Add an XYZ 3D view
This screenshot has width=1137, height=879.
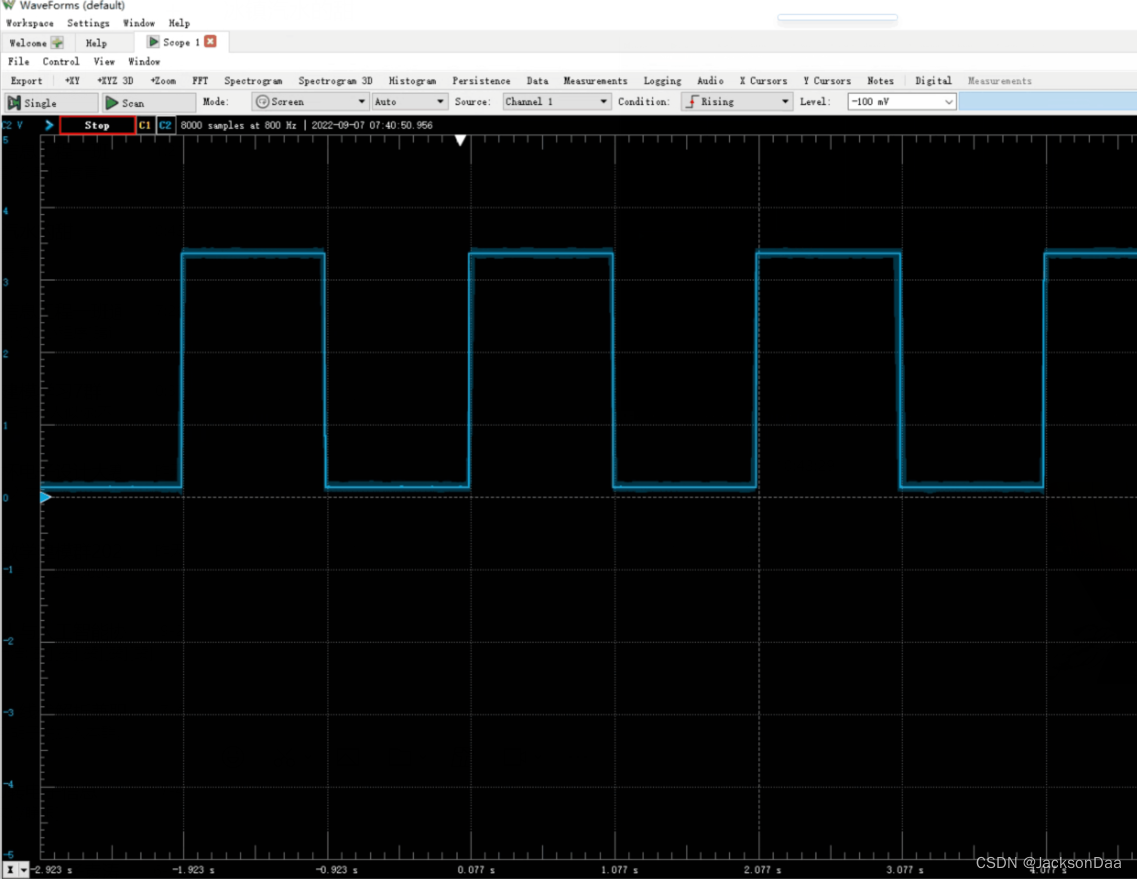pos(115,81)
